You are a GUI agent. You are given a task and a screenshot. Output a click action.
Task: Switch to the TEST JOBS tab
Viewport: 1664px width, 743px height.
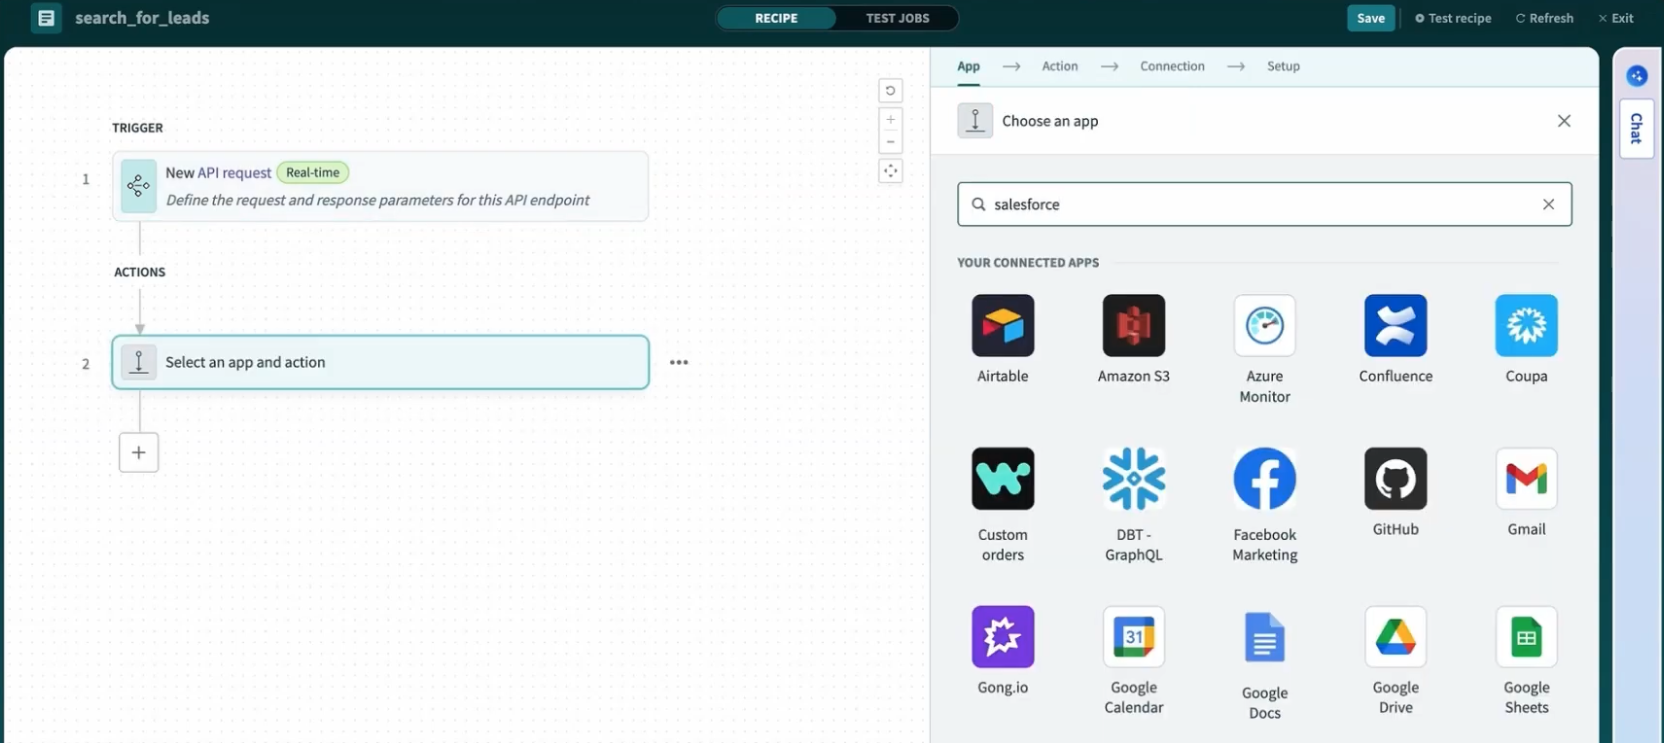pyautogui.click(x=897, y=18)
